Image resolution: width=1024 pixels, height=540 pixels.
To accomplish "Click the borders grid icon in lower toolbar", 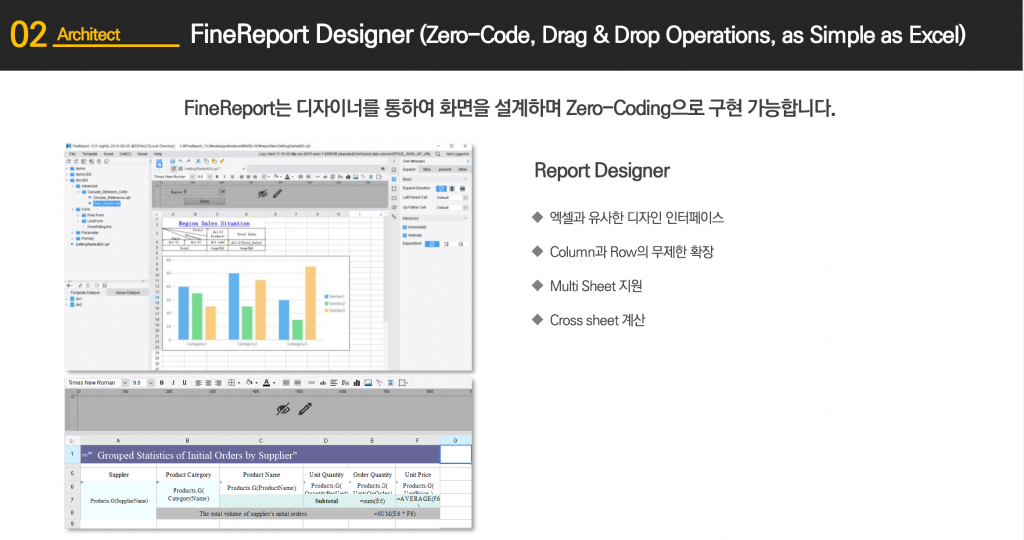I will coord(233,382).
